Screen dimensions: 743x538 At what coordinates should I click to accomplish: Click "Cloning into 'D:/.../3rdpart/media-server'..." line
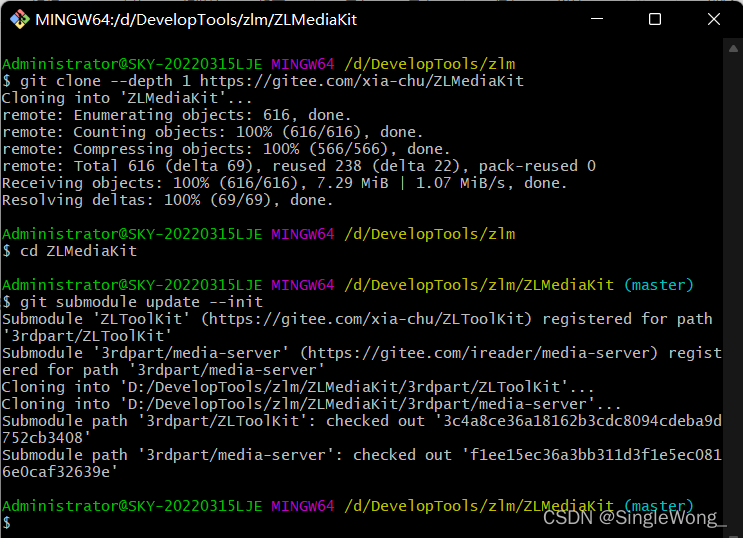coord(312,404)
